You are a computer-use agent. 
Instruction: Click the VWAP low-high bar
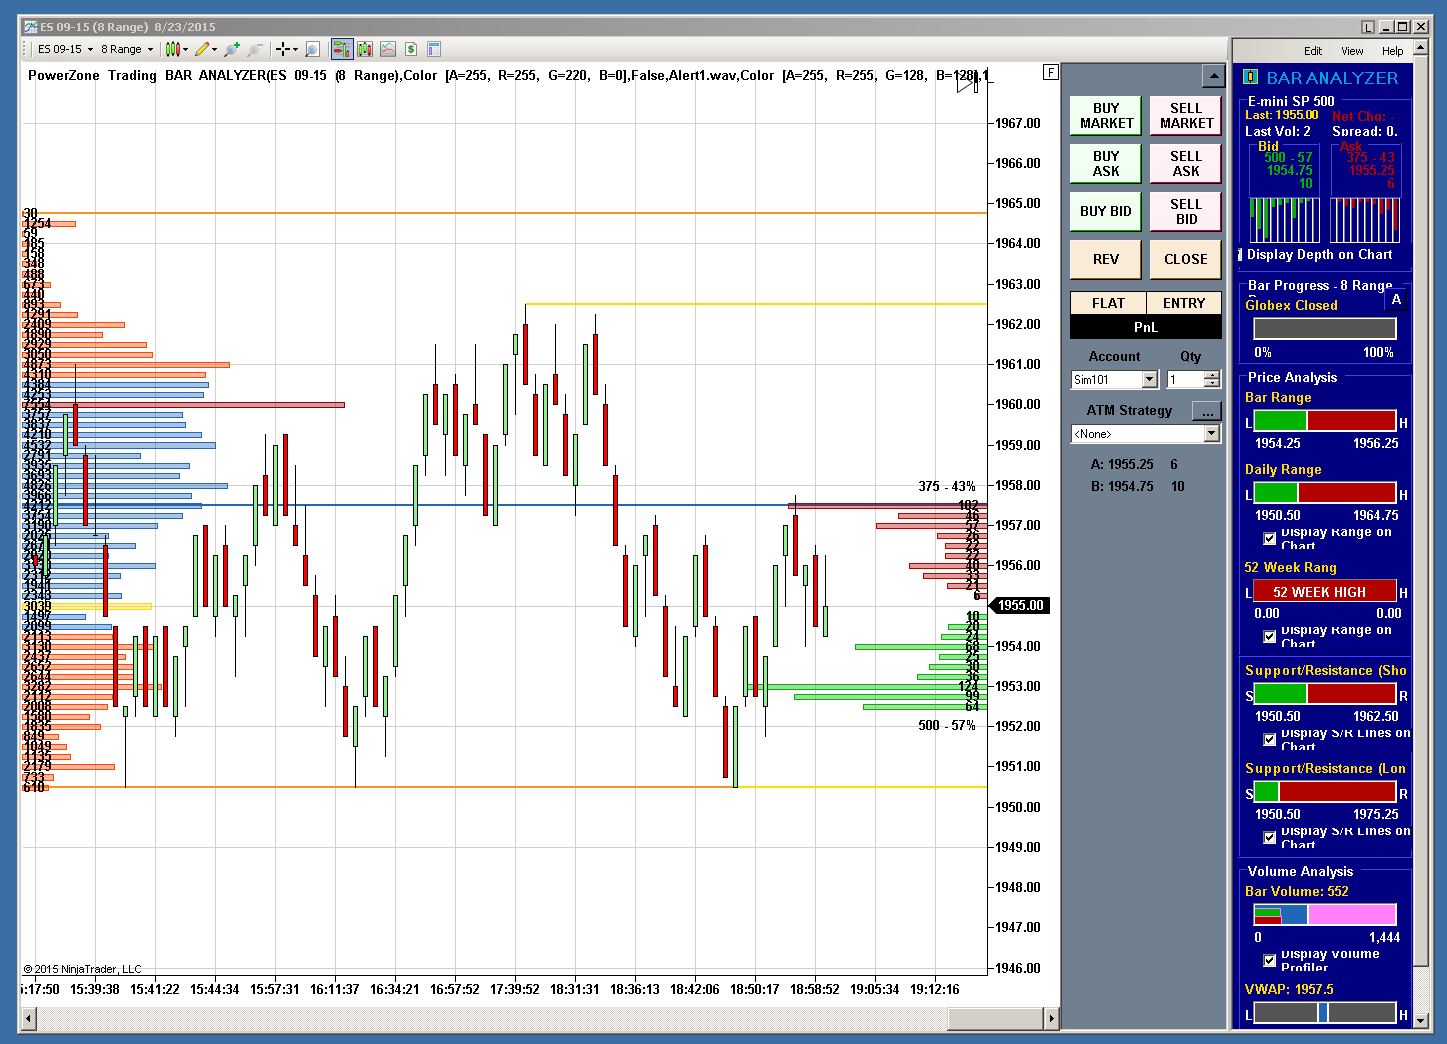[1325, 1013]
